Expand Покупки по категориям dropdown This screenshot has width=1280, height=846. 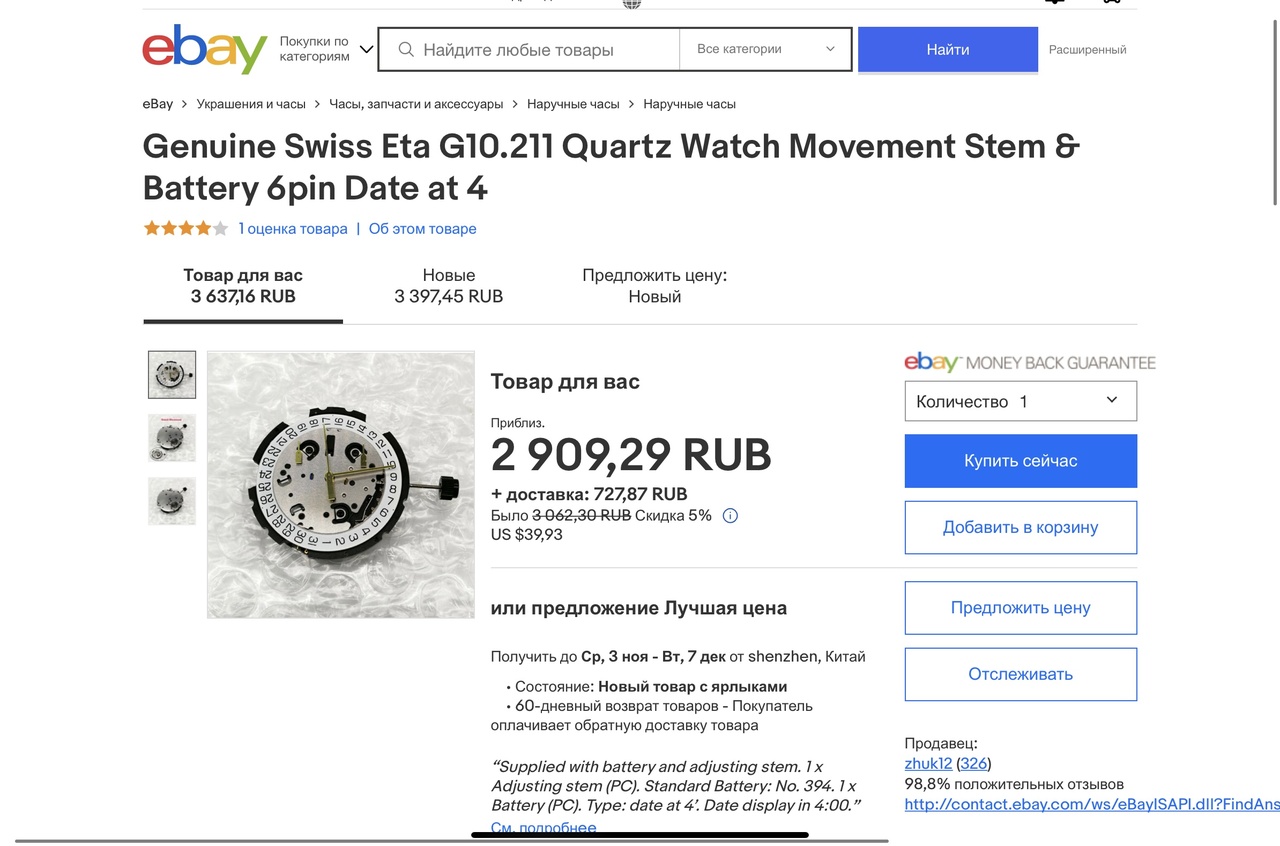click(326, 50)
